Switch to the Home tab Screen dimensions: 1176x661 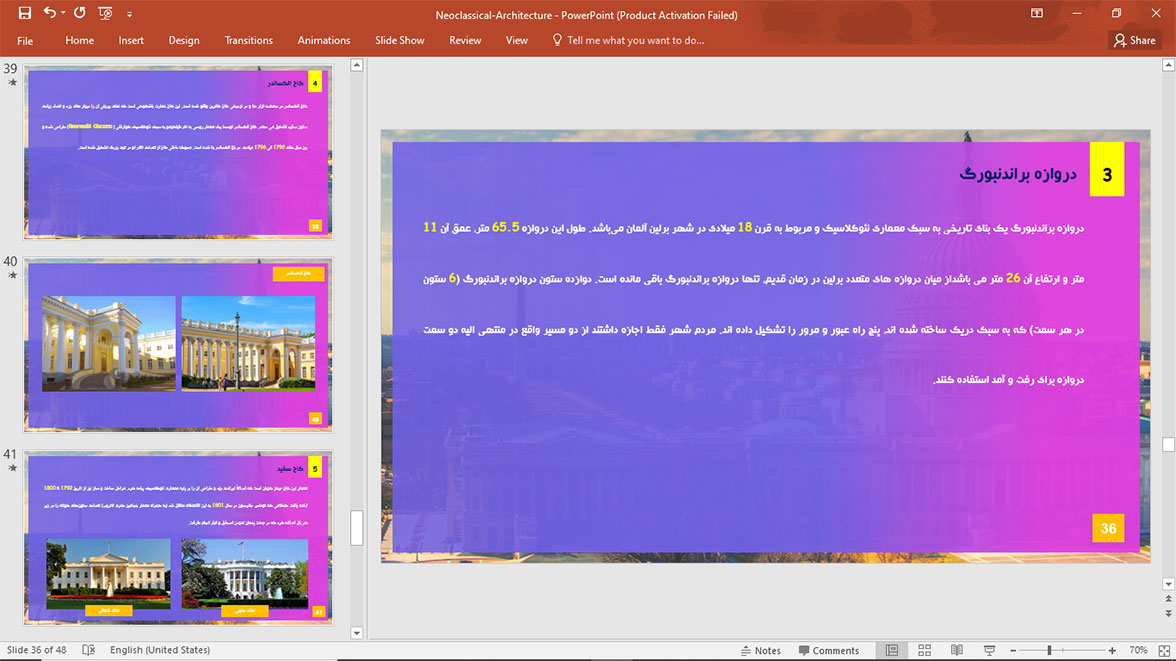(80, 41)
